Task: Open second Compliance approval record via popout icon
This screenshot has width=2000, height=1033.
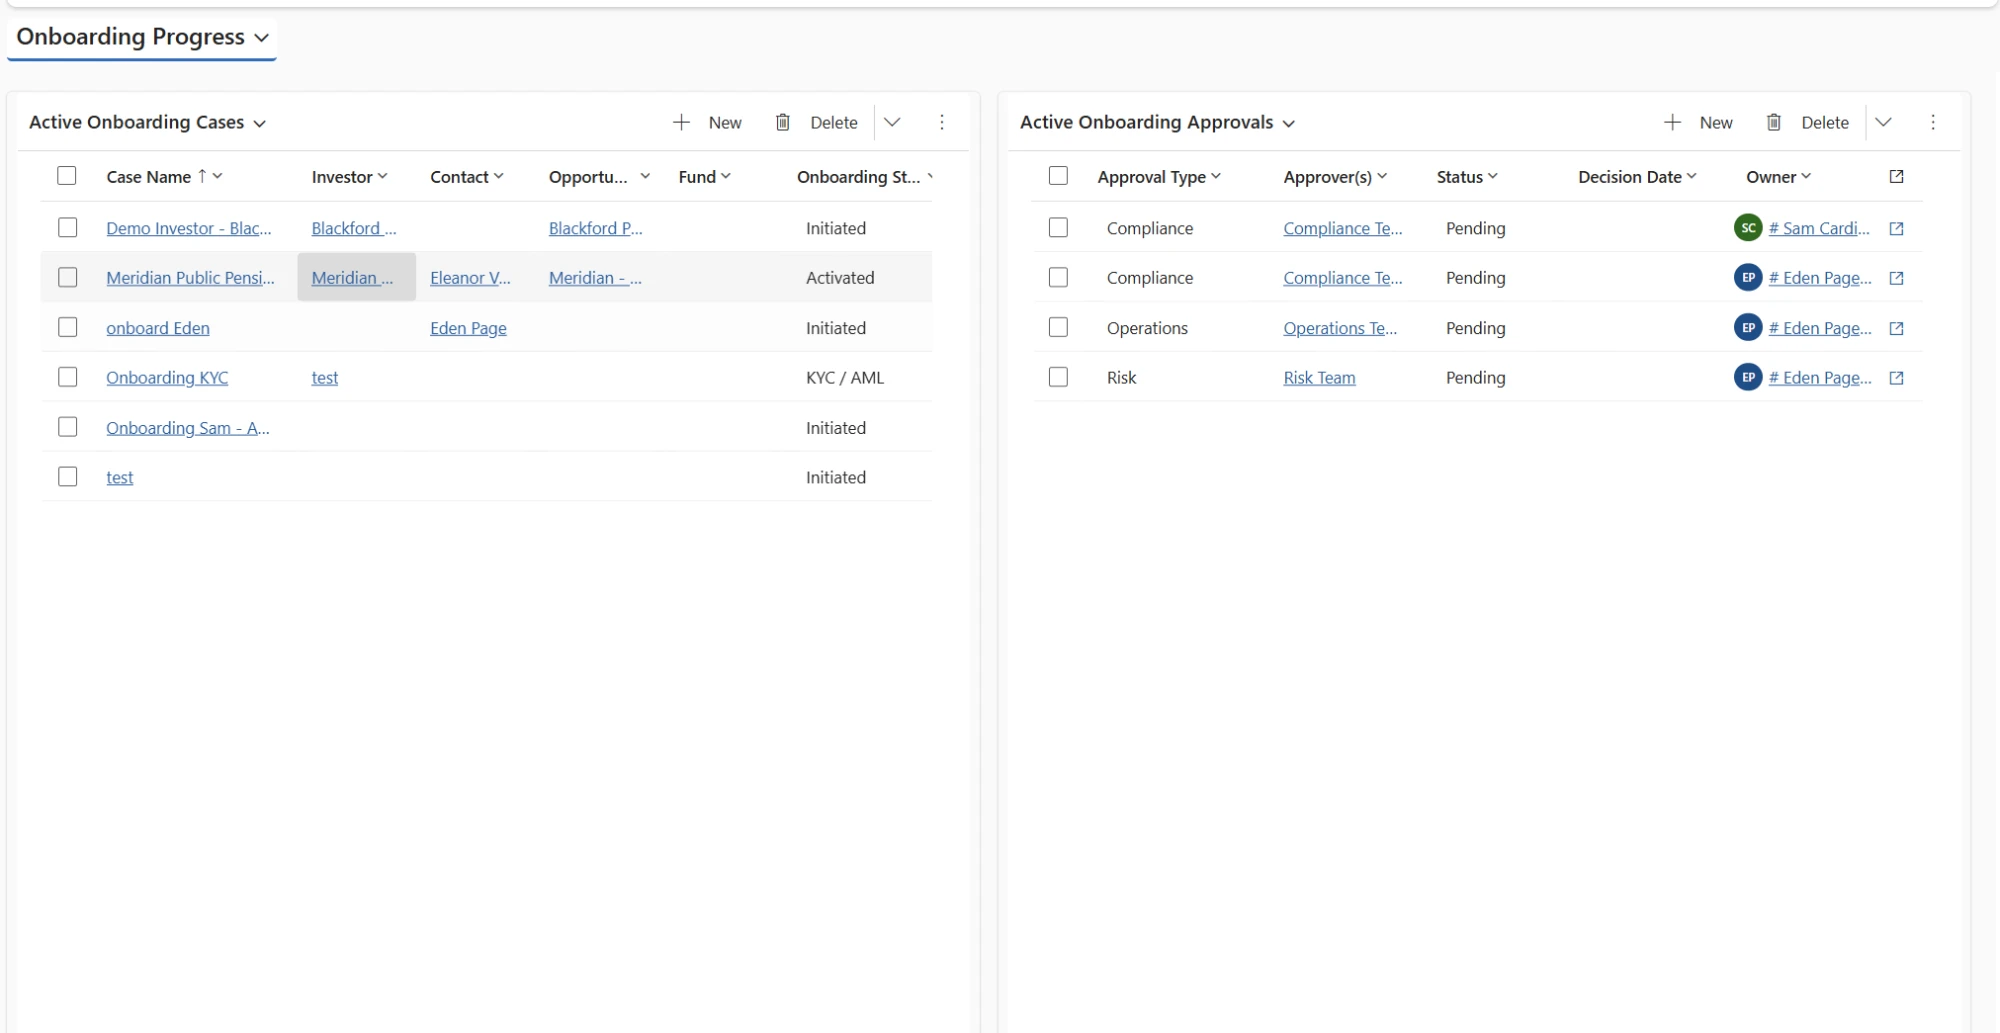Action: click(1896, 278)
